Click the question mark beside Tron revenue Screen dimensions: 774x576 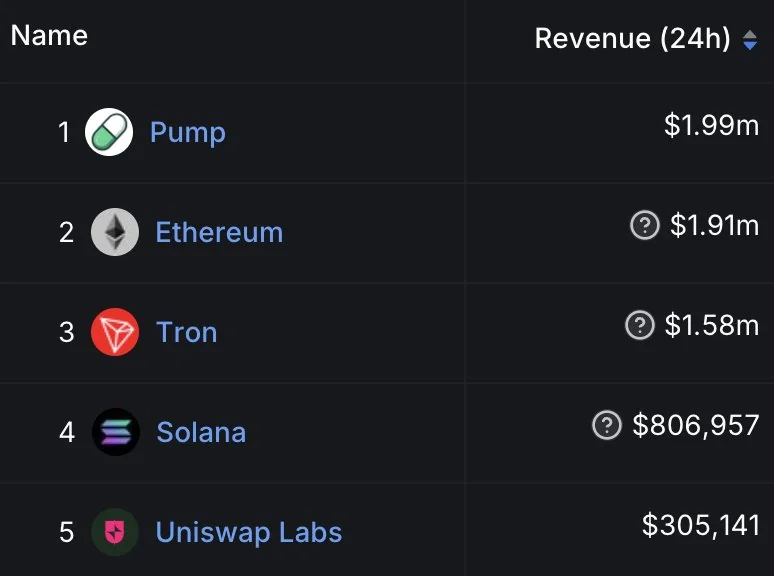pos(640,325)
